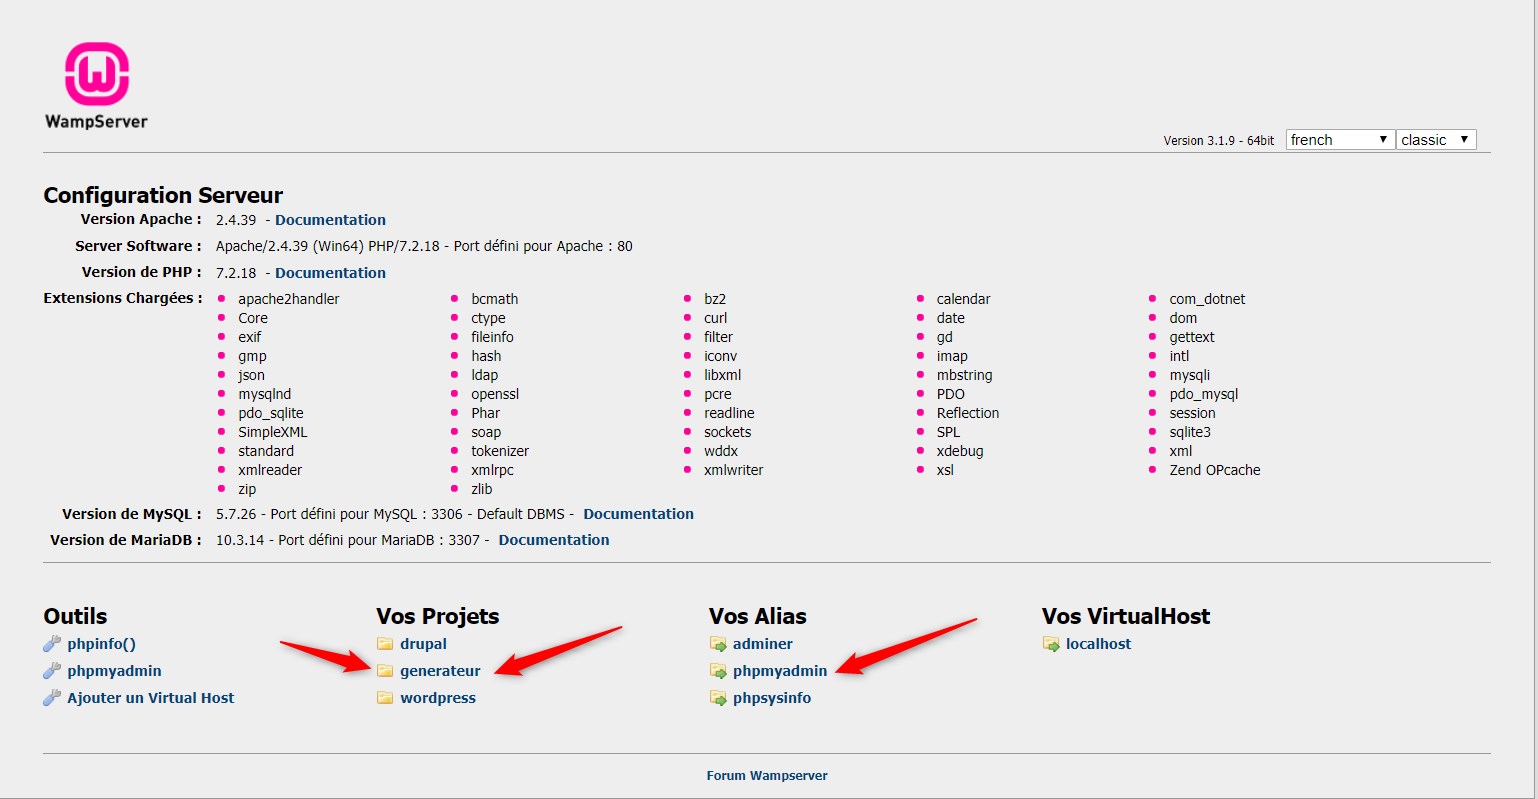Click folder icon next to wordpress
Viewport: 1538px width, 799px height.
pos(385,698)
